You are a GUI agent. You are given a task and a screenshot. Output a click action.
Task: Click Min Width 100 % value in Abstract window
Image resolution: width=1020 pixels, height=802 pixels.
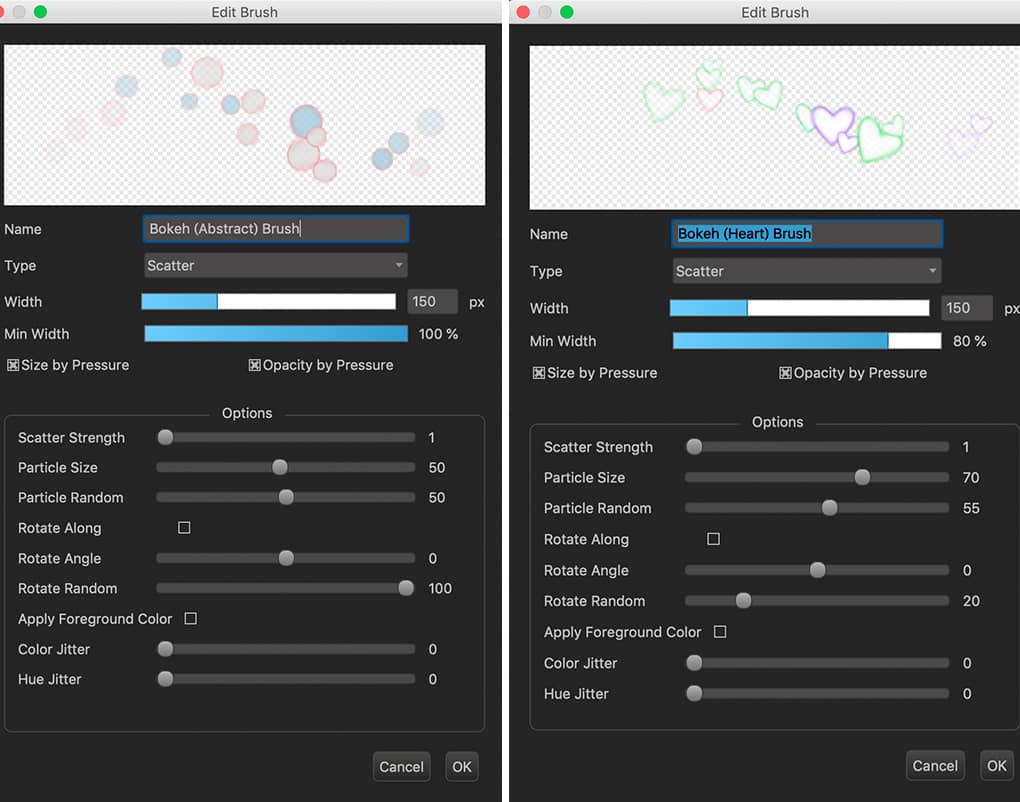point(438,334)
